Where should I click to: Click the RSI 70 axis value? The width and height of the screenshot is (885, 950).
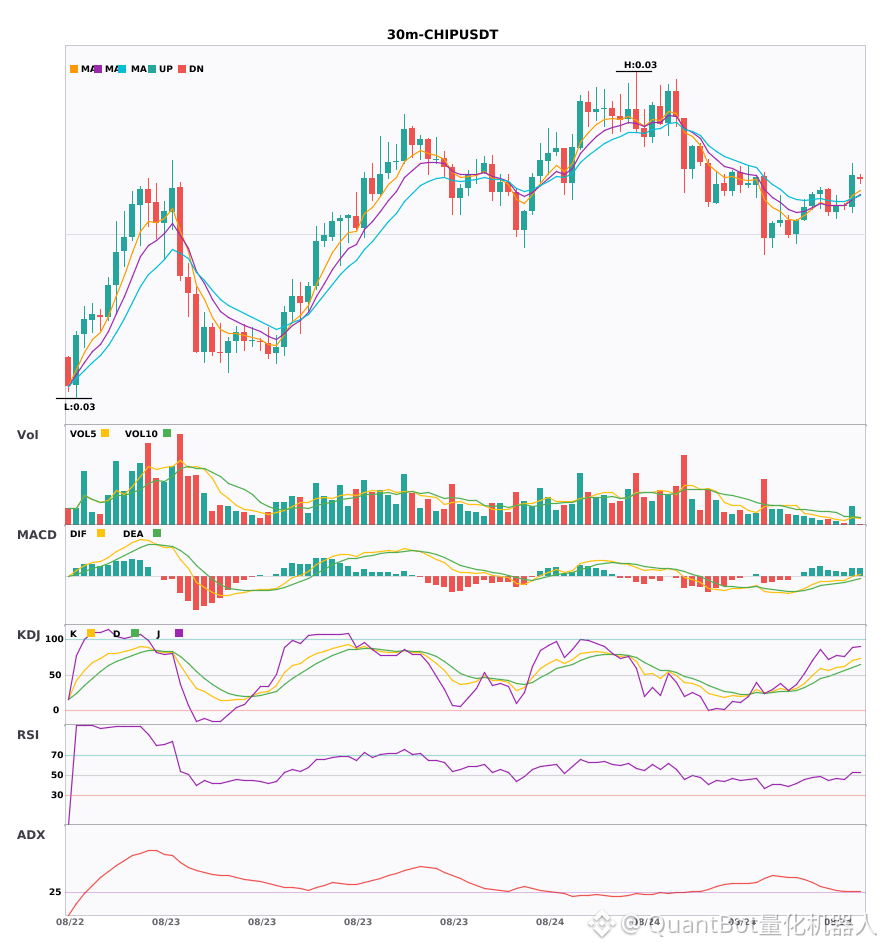pos(57,755)
